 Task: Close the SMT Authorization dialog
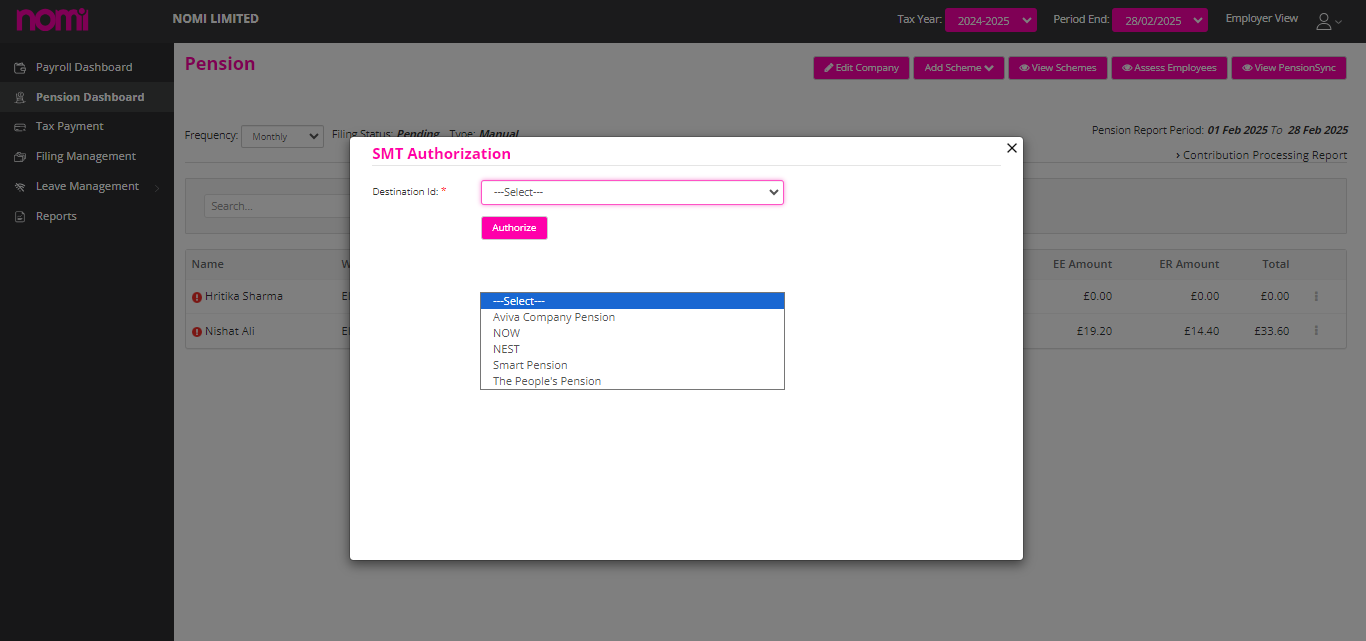(x=1011, y=148)
